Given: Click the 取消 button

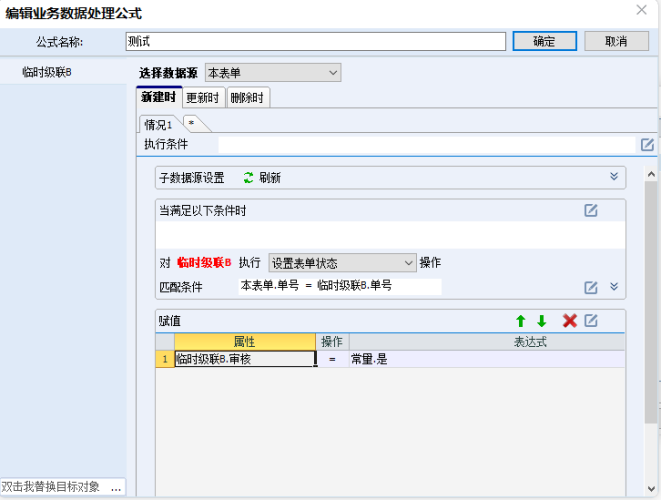Looking at the screenshot, I should [616, 41].
